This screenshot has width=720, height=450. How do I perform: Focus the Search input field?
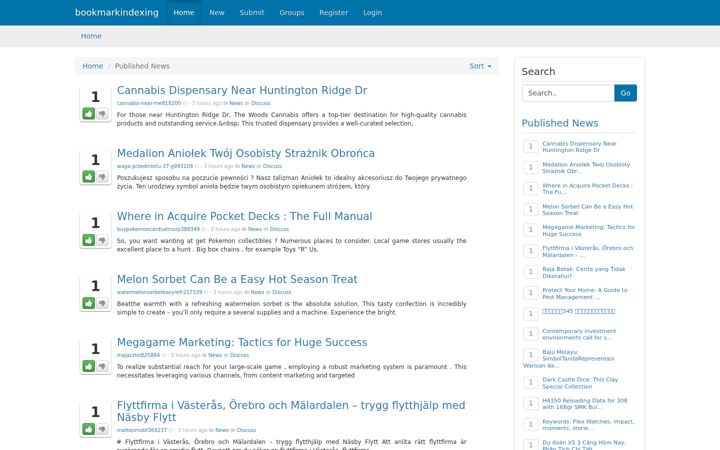pos(568,93)
